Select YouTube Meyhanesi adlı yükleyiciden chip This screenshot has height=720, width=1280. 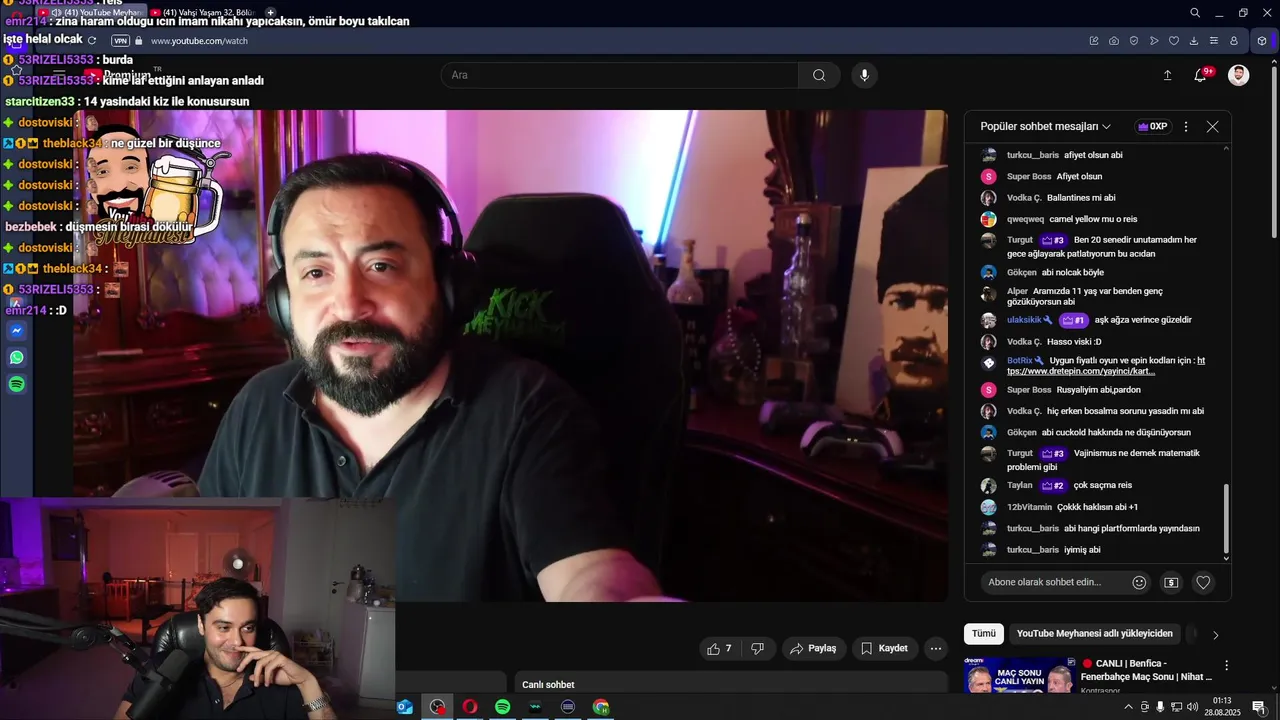1095,634
